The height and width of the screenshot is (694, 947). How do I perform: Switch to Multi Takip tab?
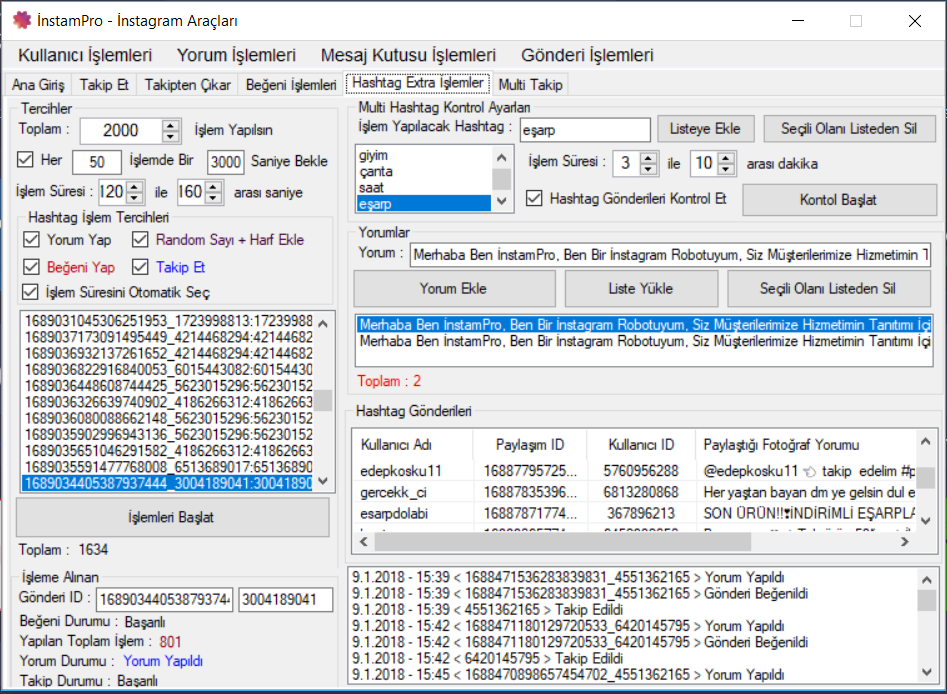click(x=530, y=85)
